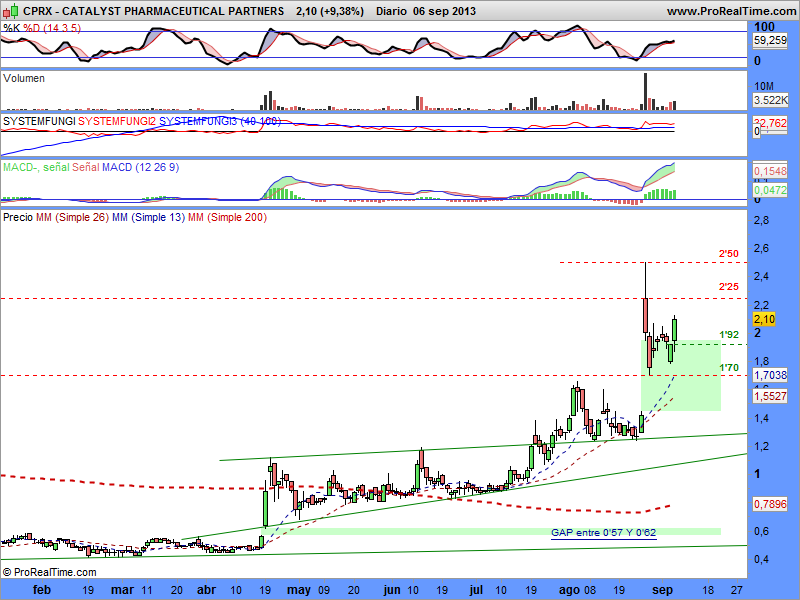Click the "1,5527" moving average value
The image size is (800, 600).
770,396
